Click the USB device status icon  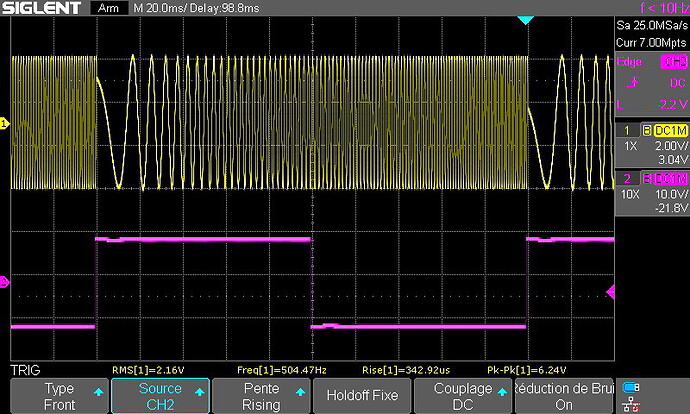(x=630, y=387)
